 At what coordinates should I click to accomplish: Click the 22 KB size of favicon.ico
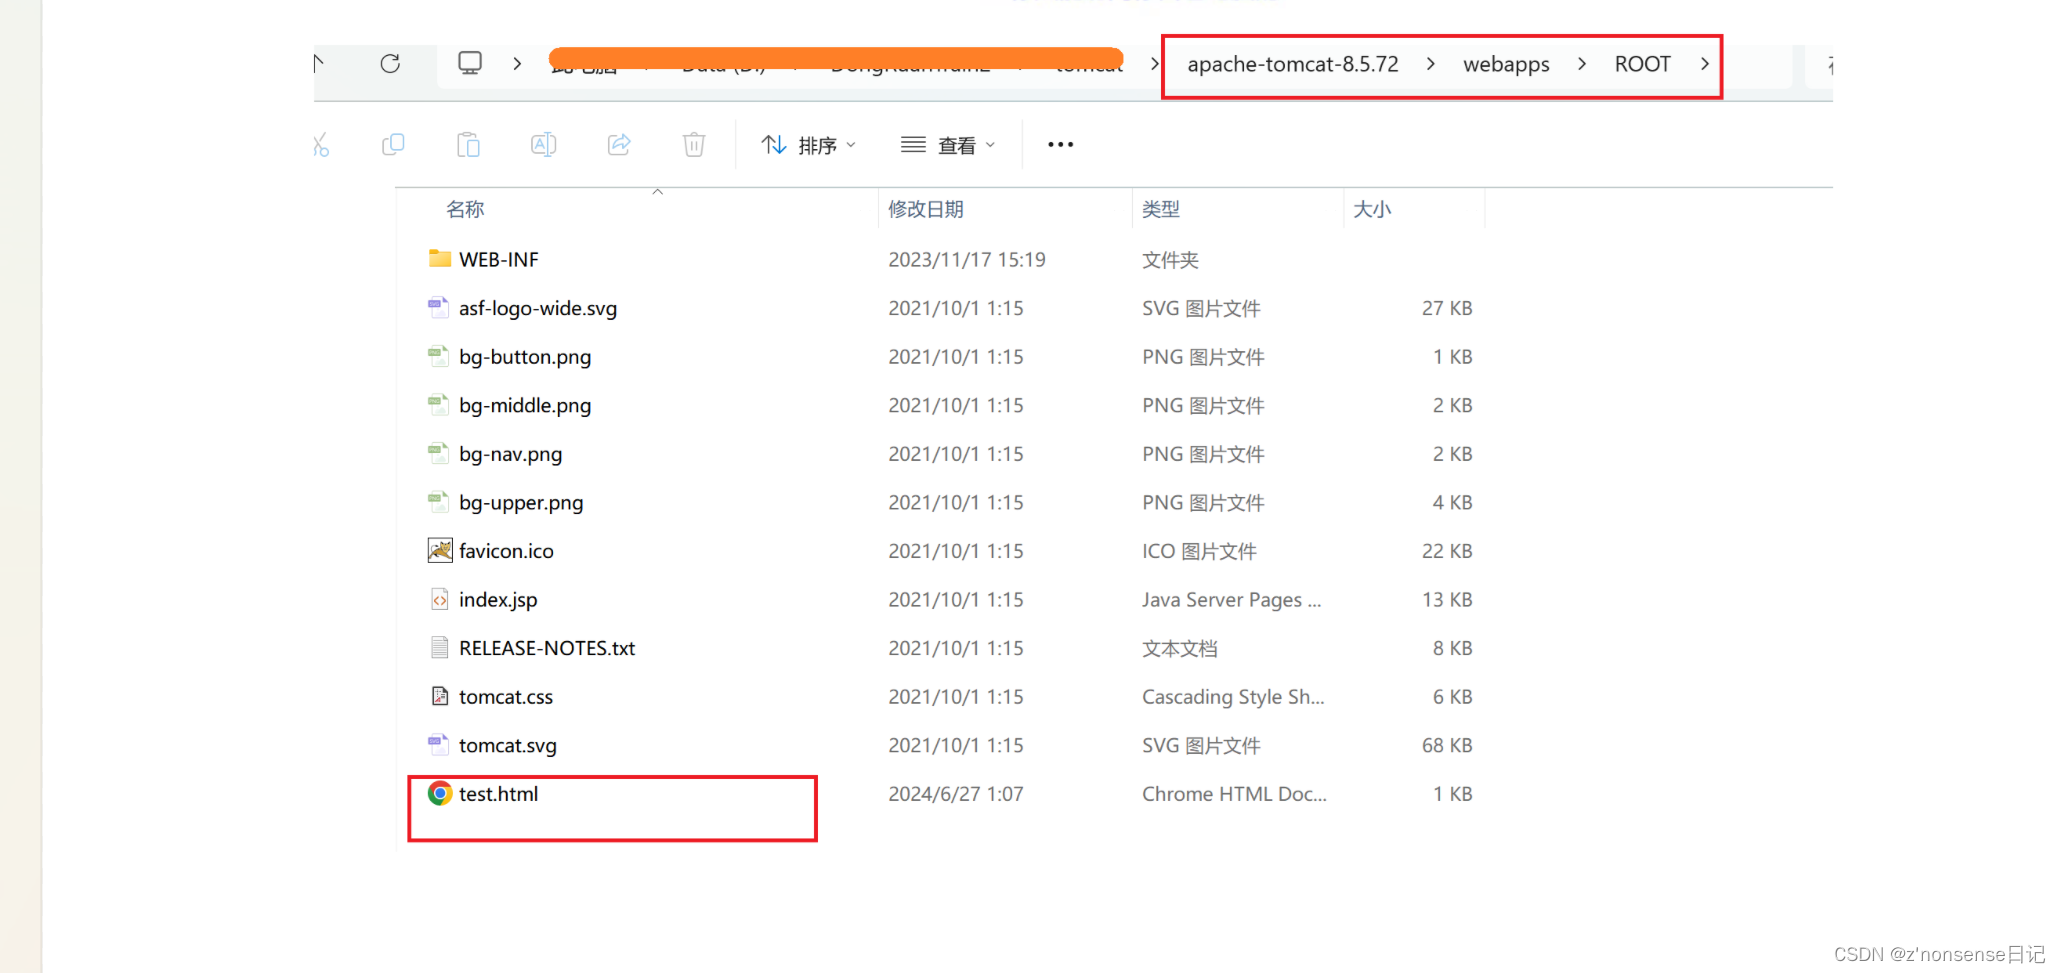click(1447, 550)
